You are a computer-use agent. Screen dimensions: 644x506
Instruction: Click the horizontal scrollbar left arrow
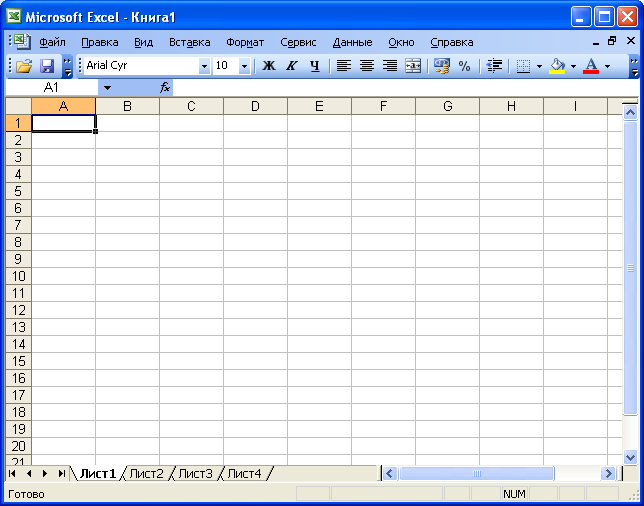pyautogui.click(x=390, y=474)
